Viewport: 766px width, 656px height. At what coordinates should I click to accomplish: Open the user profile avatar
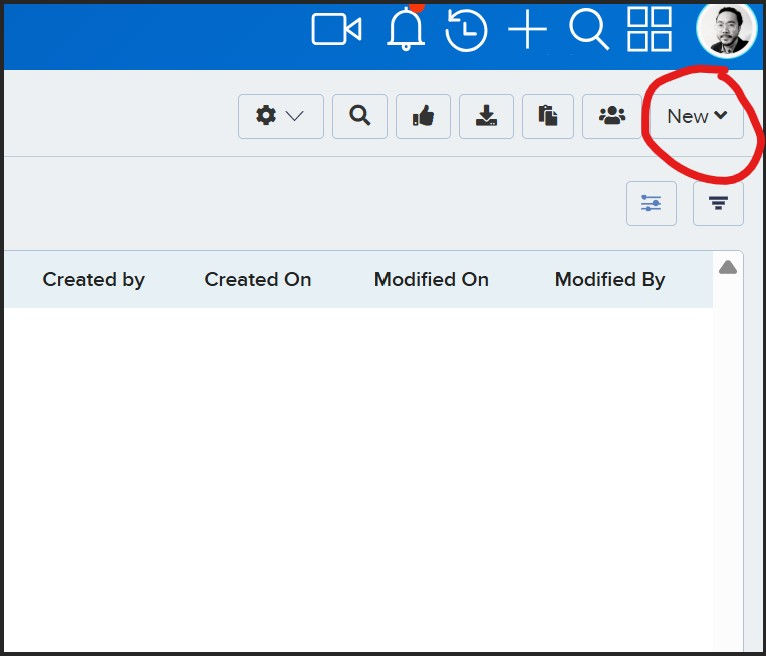point(727,29)
